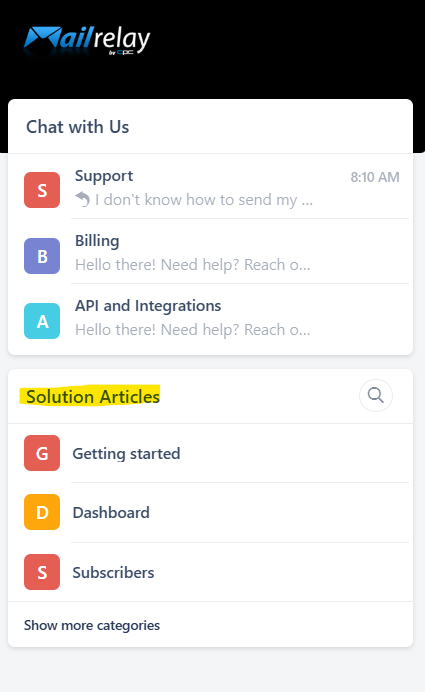Click the red S Support avatar icon
The width and height of the screenshot is (425, 692).
[x=42, y=190]
